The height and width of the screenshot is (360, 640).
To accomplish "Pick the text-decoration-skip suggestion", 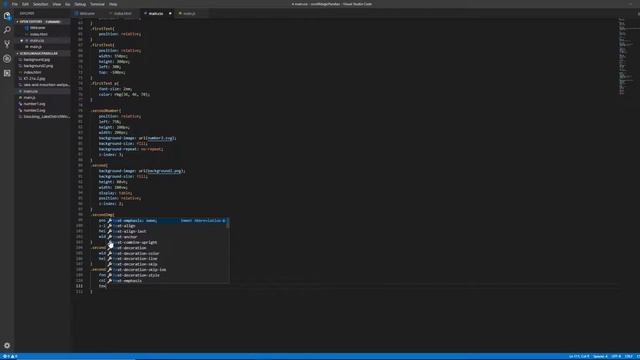I will (x=167, y=264).
